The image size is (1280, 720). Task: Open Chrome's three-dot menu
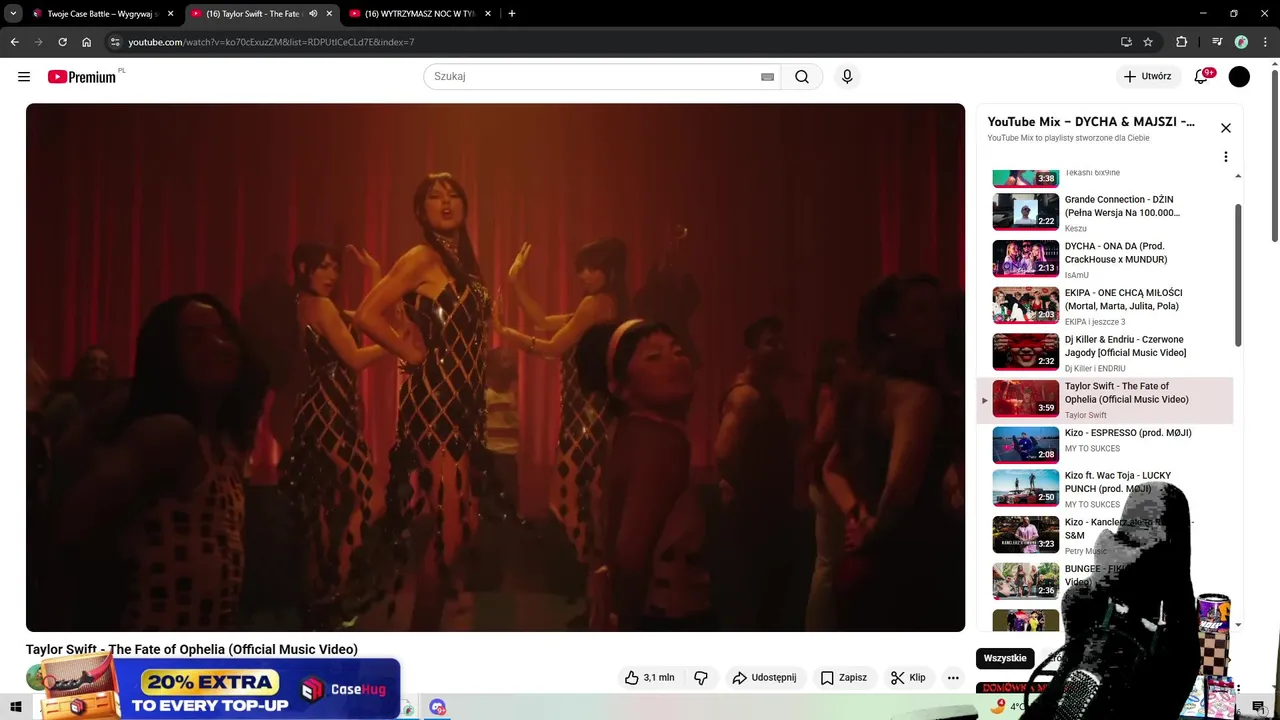point(1265,42)
